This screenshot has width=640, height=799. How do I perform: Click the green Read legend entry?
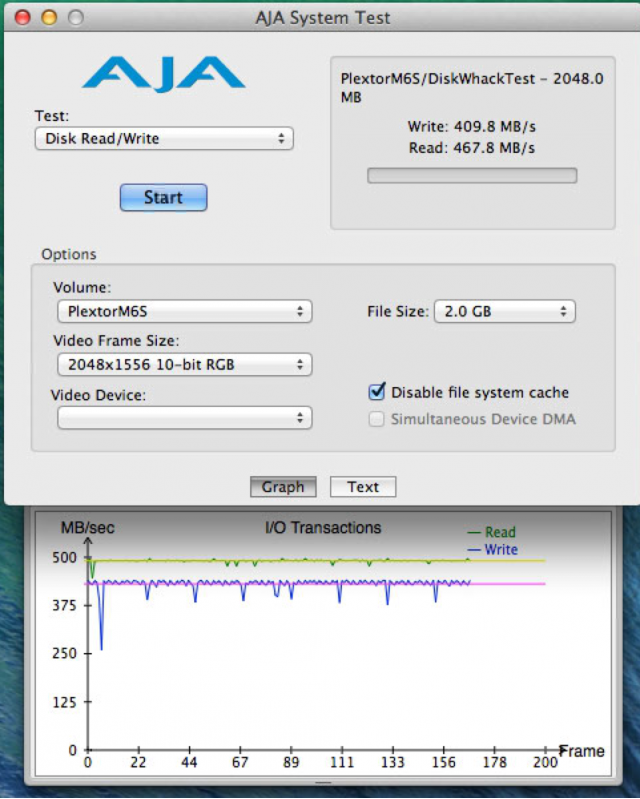[492, 532]
